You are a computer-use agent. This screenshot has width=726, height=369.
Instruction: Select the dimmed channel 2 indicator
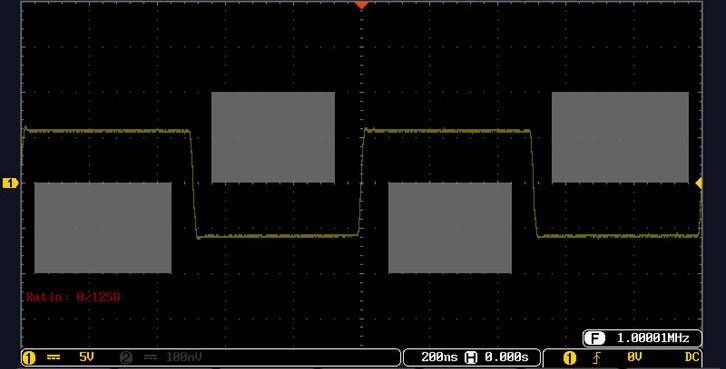(x=126, y=357)
